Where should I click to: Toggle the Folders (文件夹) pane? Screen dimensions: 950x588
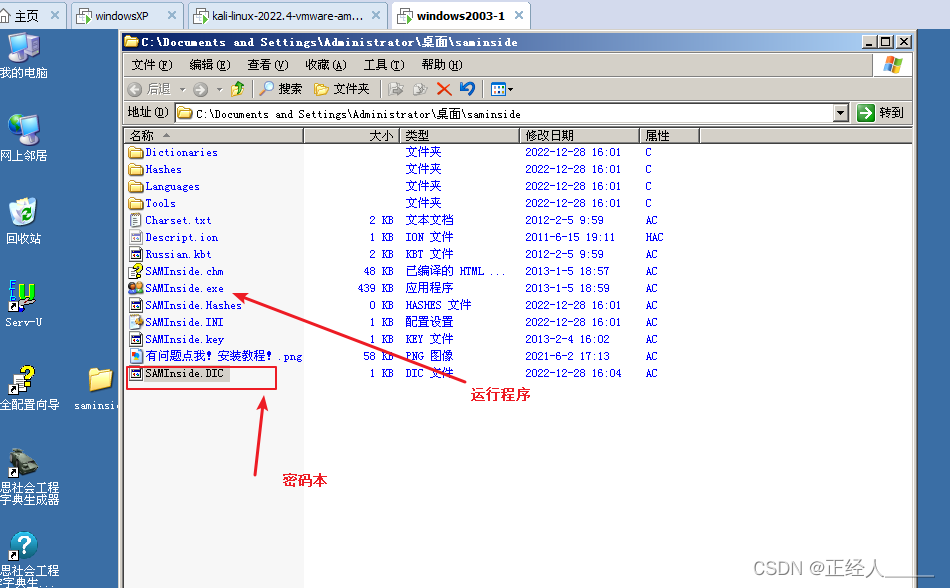click(x=342, y=89)
